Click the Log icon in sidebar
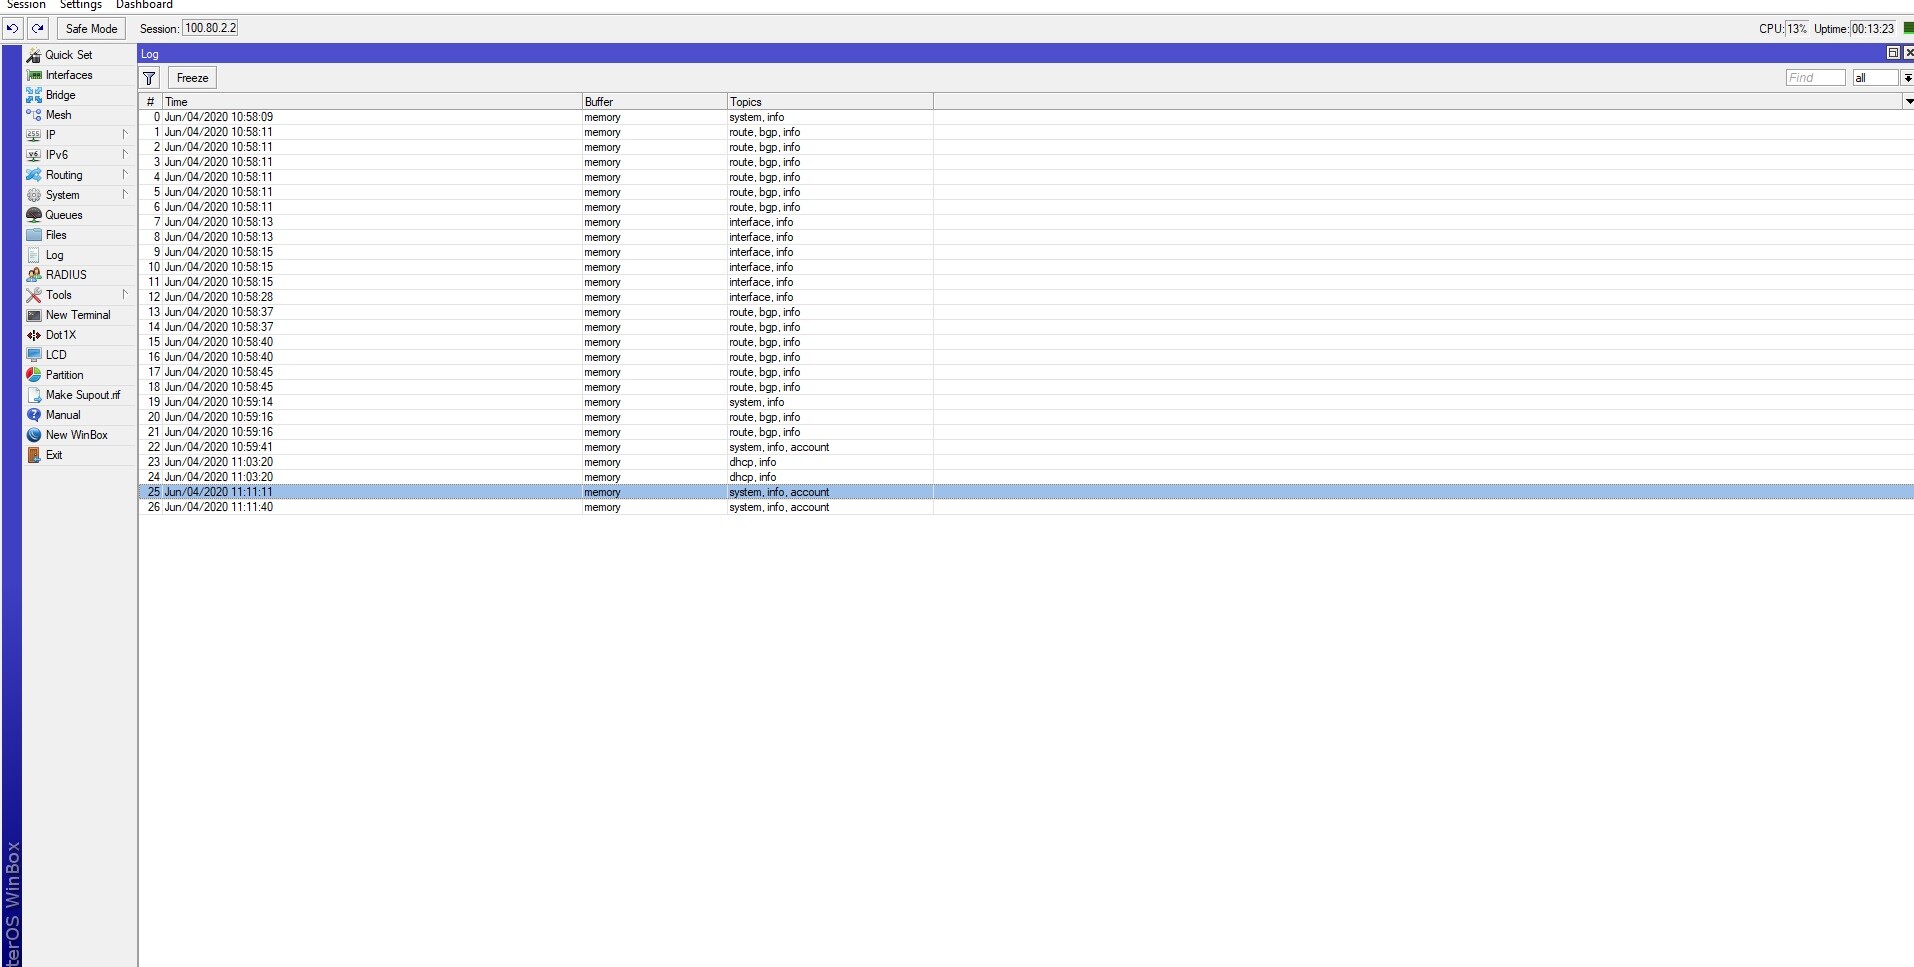Image resolution: width=1914 pixels, height=967 pixels. tap(34, 255)
